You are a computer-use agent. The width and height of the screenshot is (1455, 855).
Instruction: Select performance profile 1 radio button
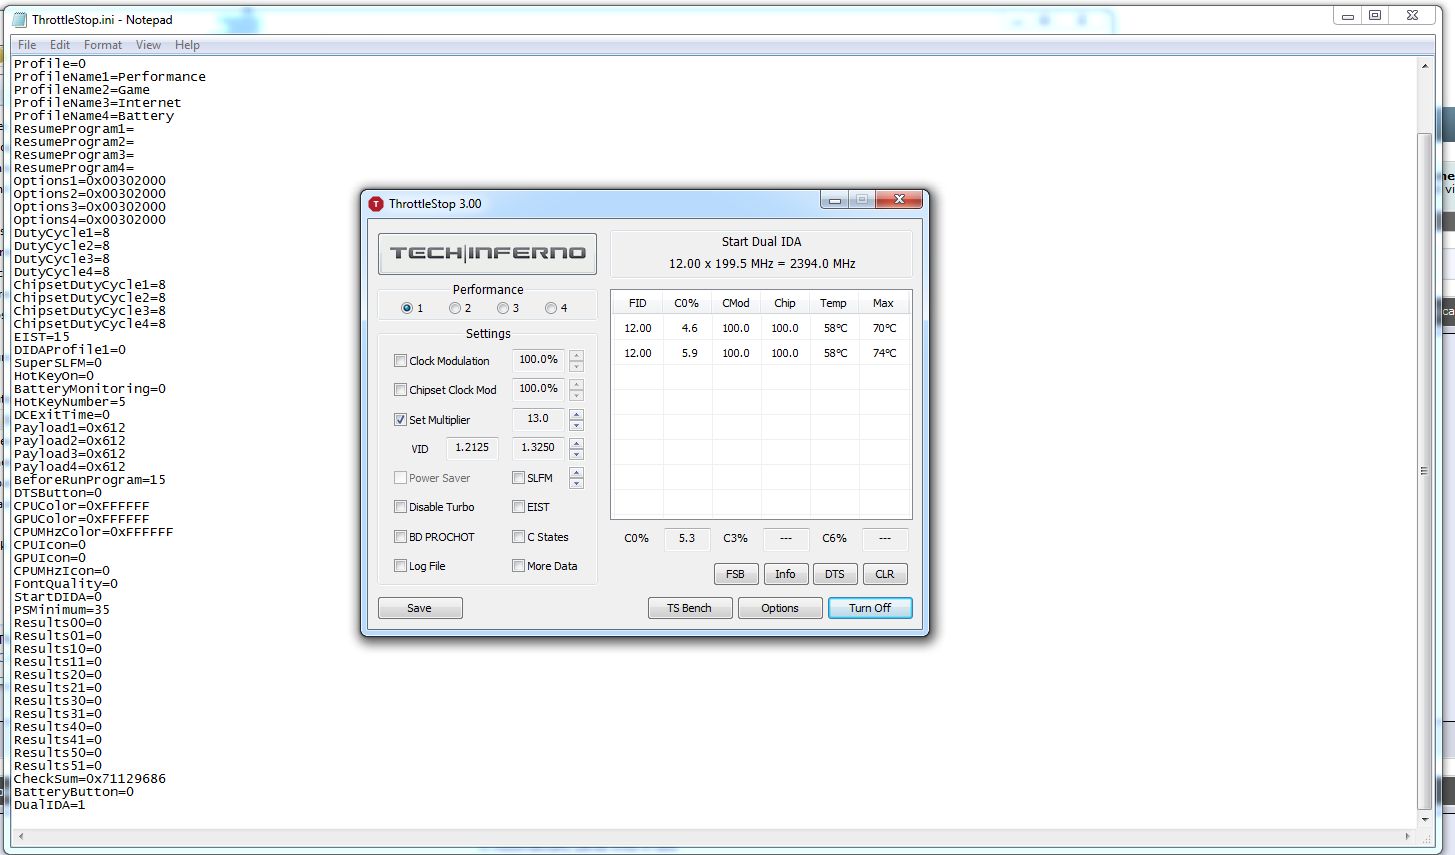(x=407, y=308)
